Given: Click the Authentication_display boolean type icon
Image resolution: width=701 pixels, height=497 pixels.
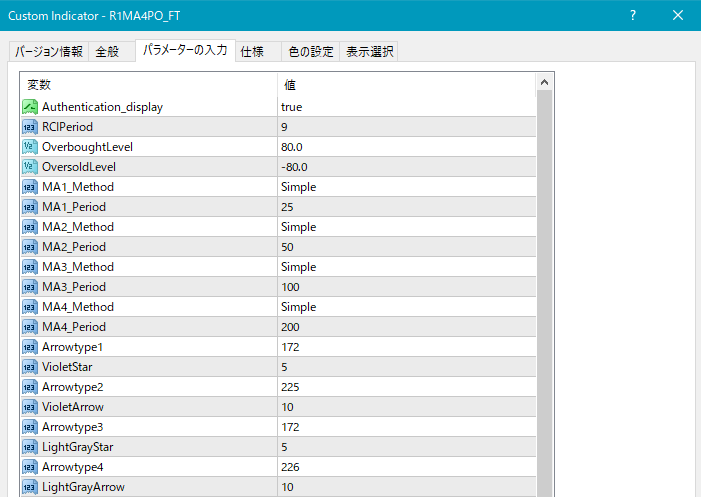Looking at the screenshot, I should point(30,107).
